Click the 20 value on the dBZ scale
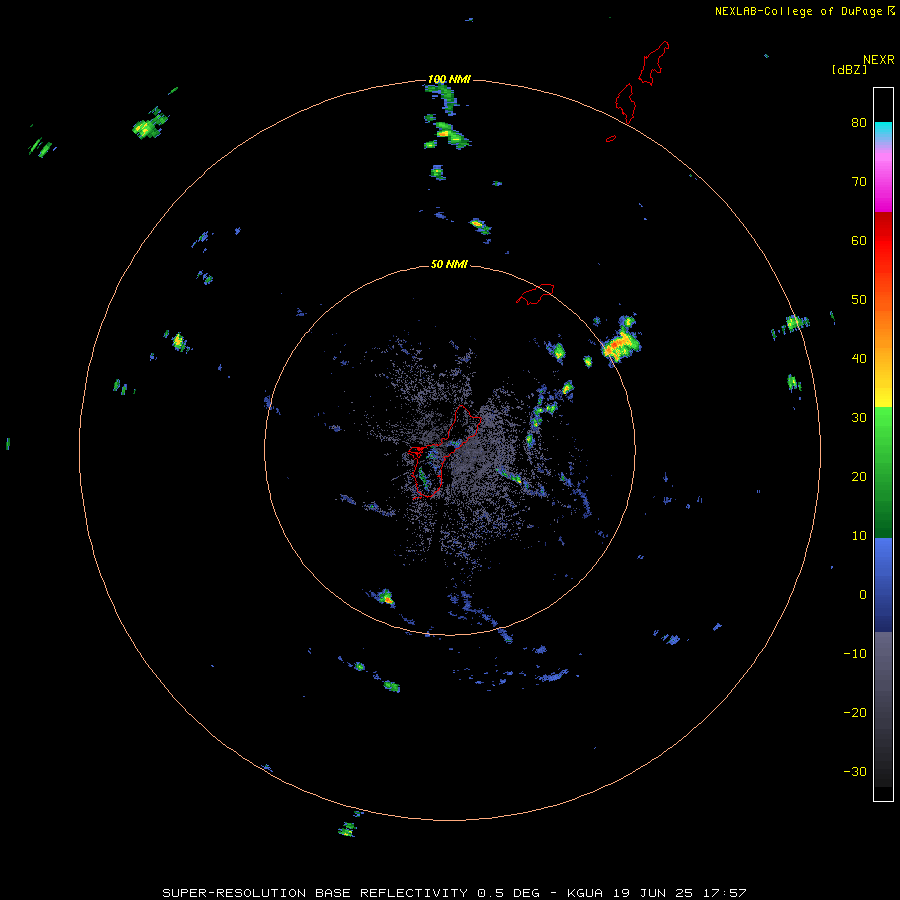Screen dimensions: 900x900 point(859,477)
